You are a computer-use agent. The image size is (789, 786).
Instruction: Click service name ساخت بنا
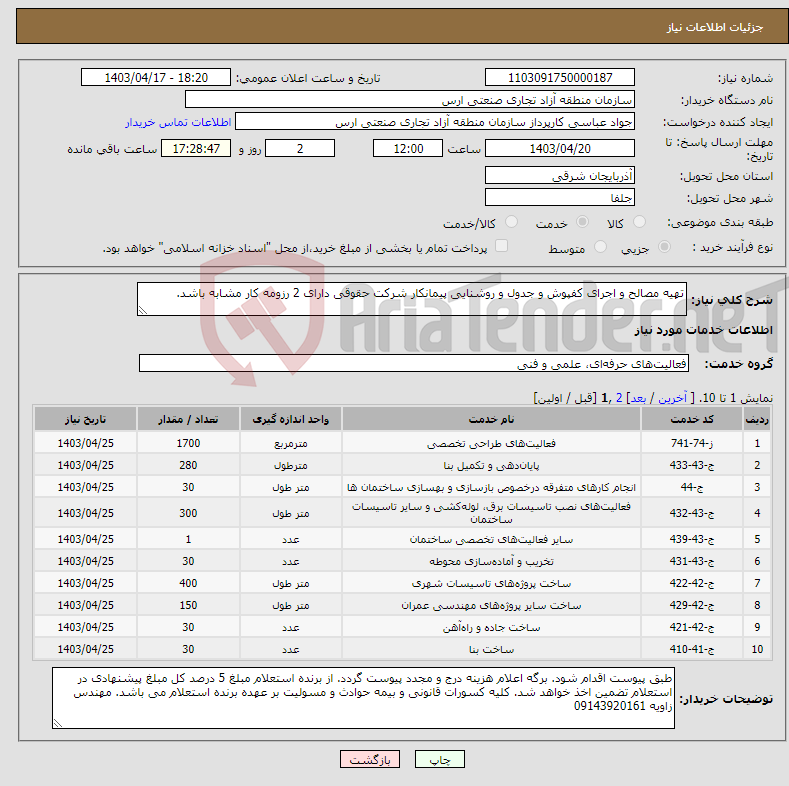click(x=491, y=650)
